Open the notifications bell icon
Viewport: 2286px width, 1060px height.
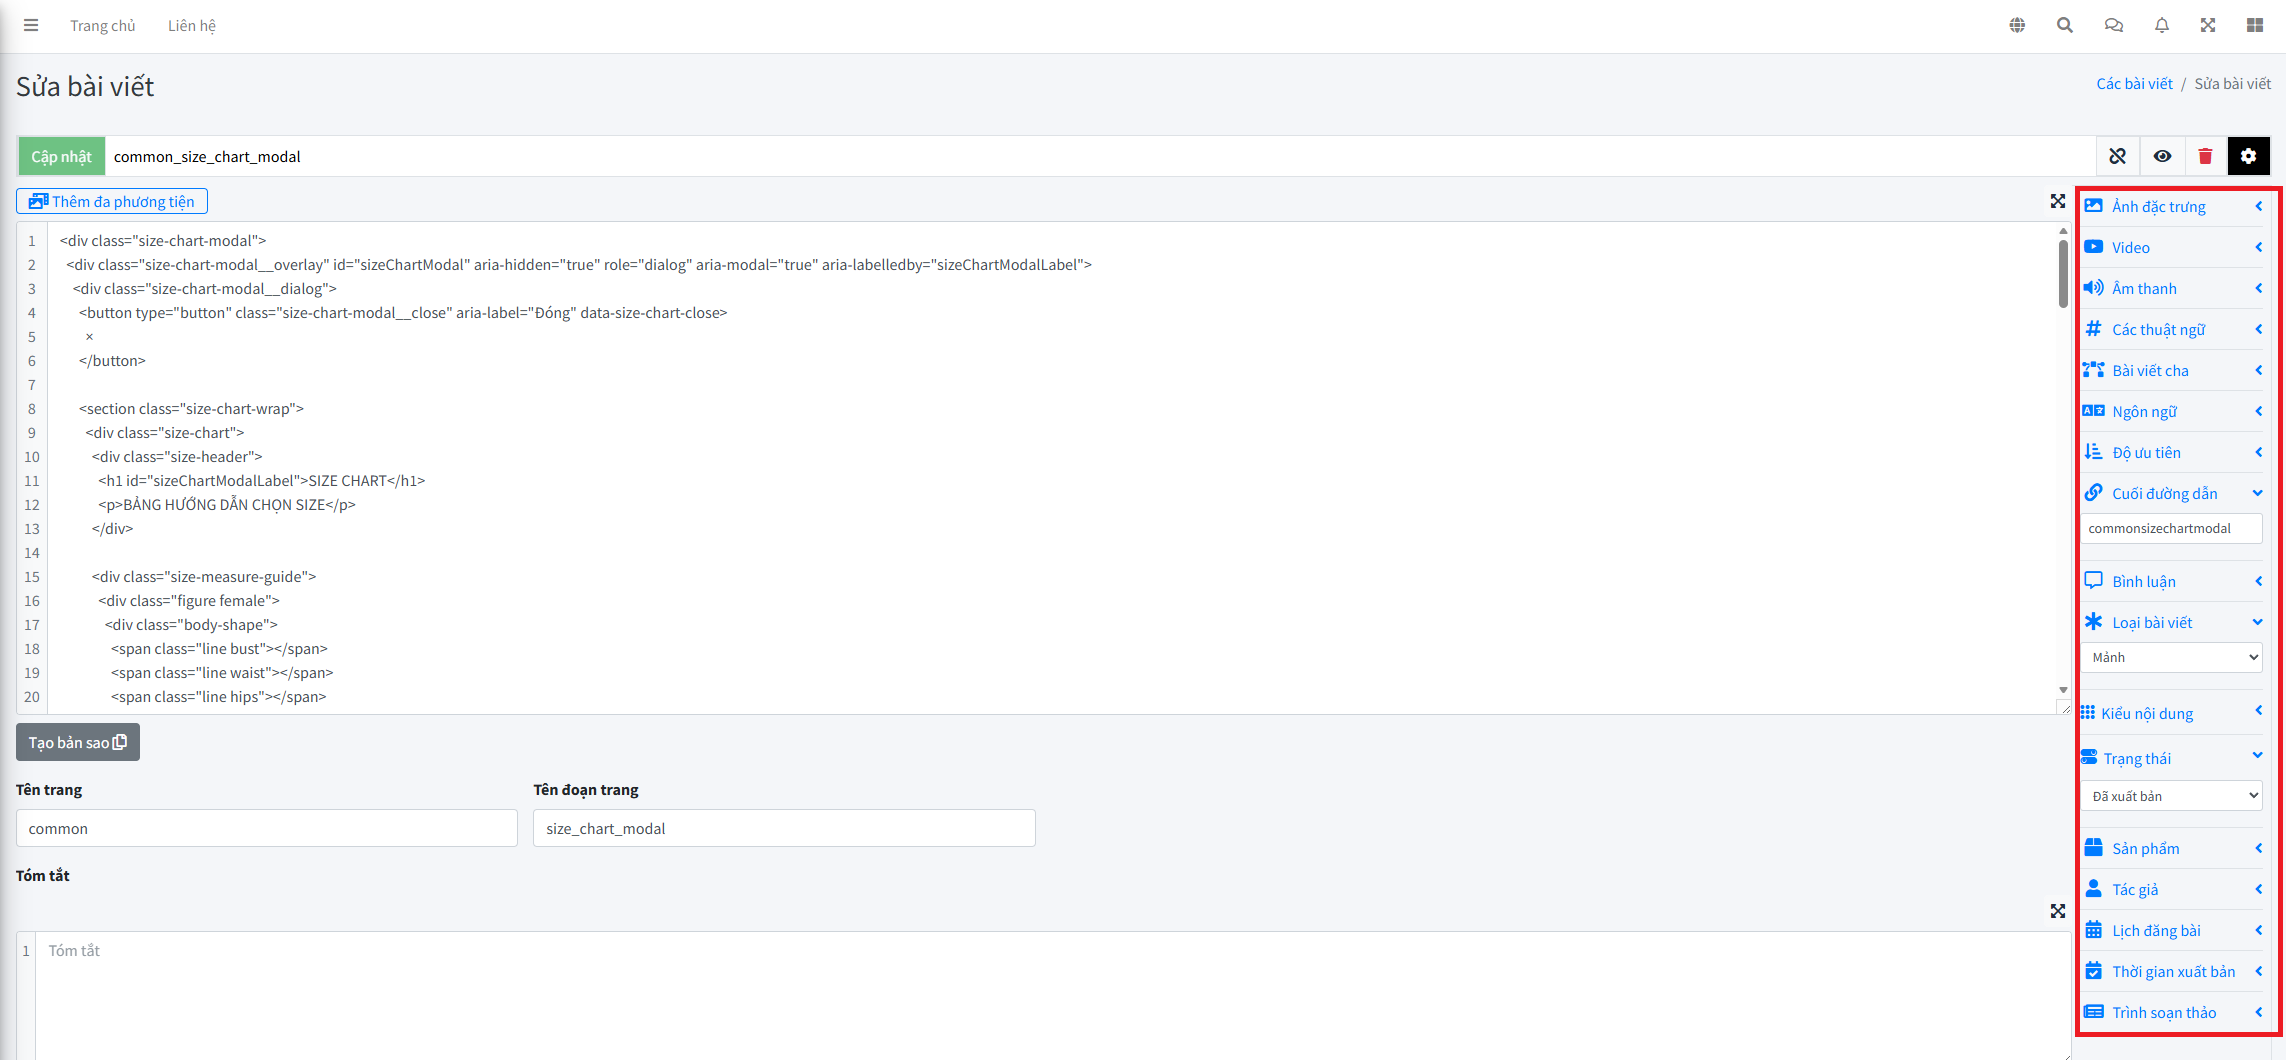click(x=2161, y=25)
